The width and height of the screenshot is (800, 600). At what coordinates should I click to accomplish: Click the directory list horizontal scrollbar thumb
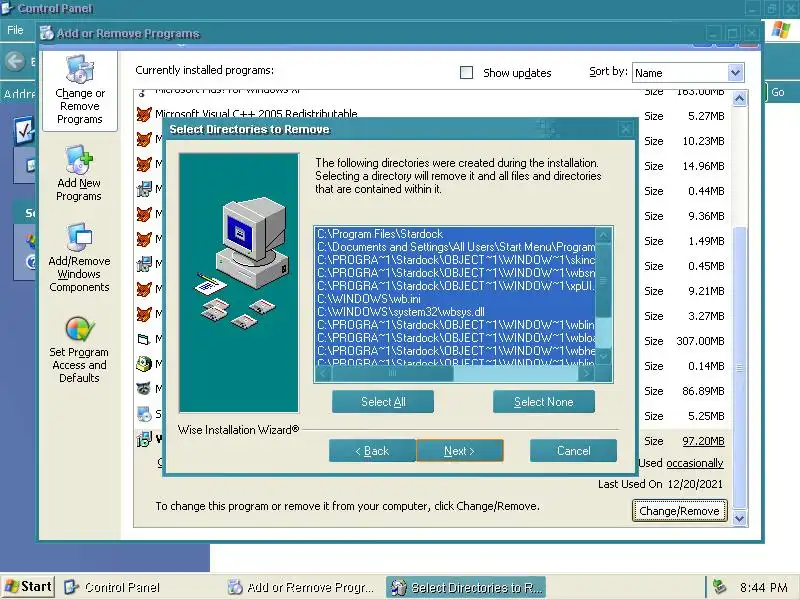click(x=392, y=374)
